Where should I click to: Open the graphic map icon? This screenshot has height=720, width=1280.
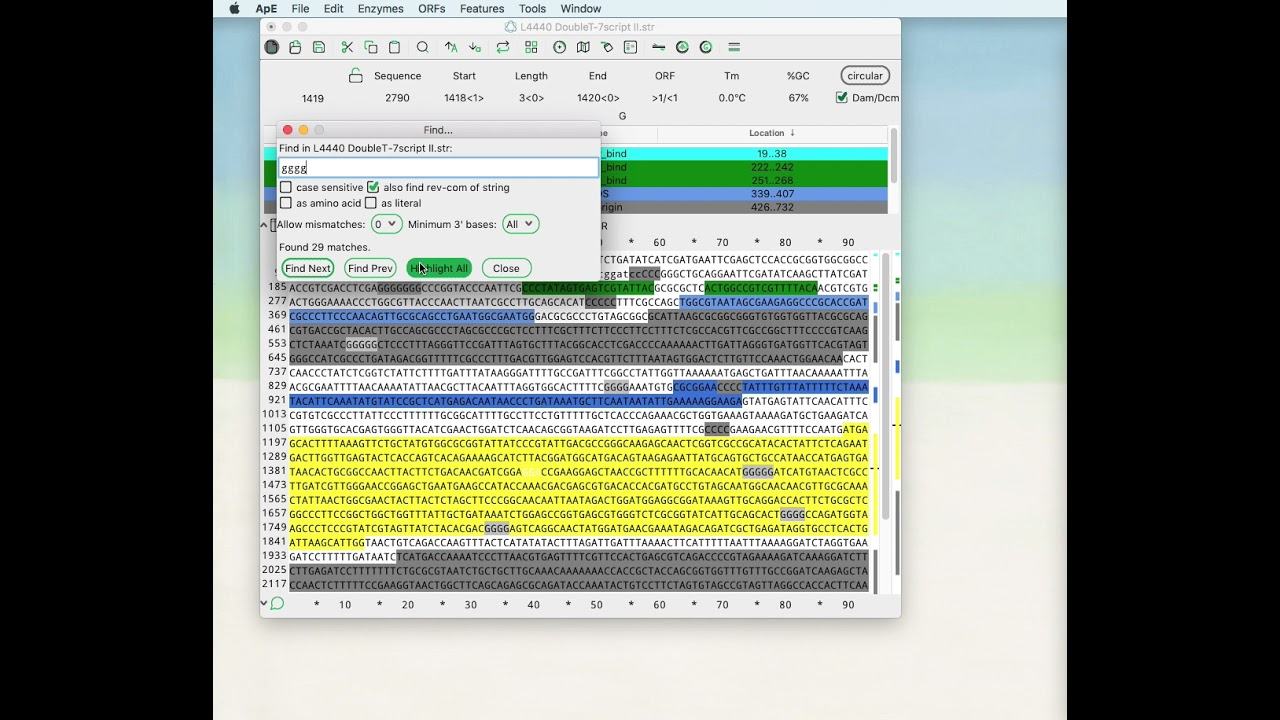583,47
